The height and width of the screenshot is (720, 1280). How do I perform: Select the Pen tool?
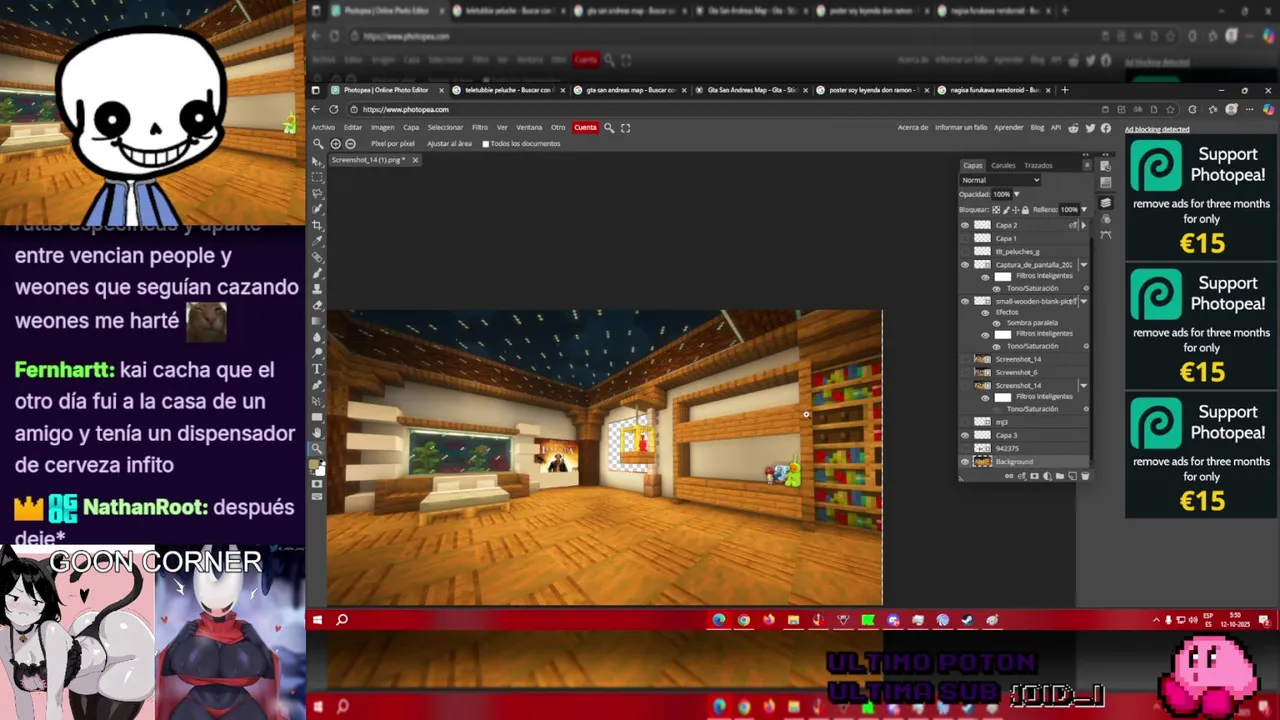coord(318,385)
